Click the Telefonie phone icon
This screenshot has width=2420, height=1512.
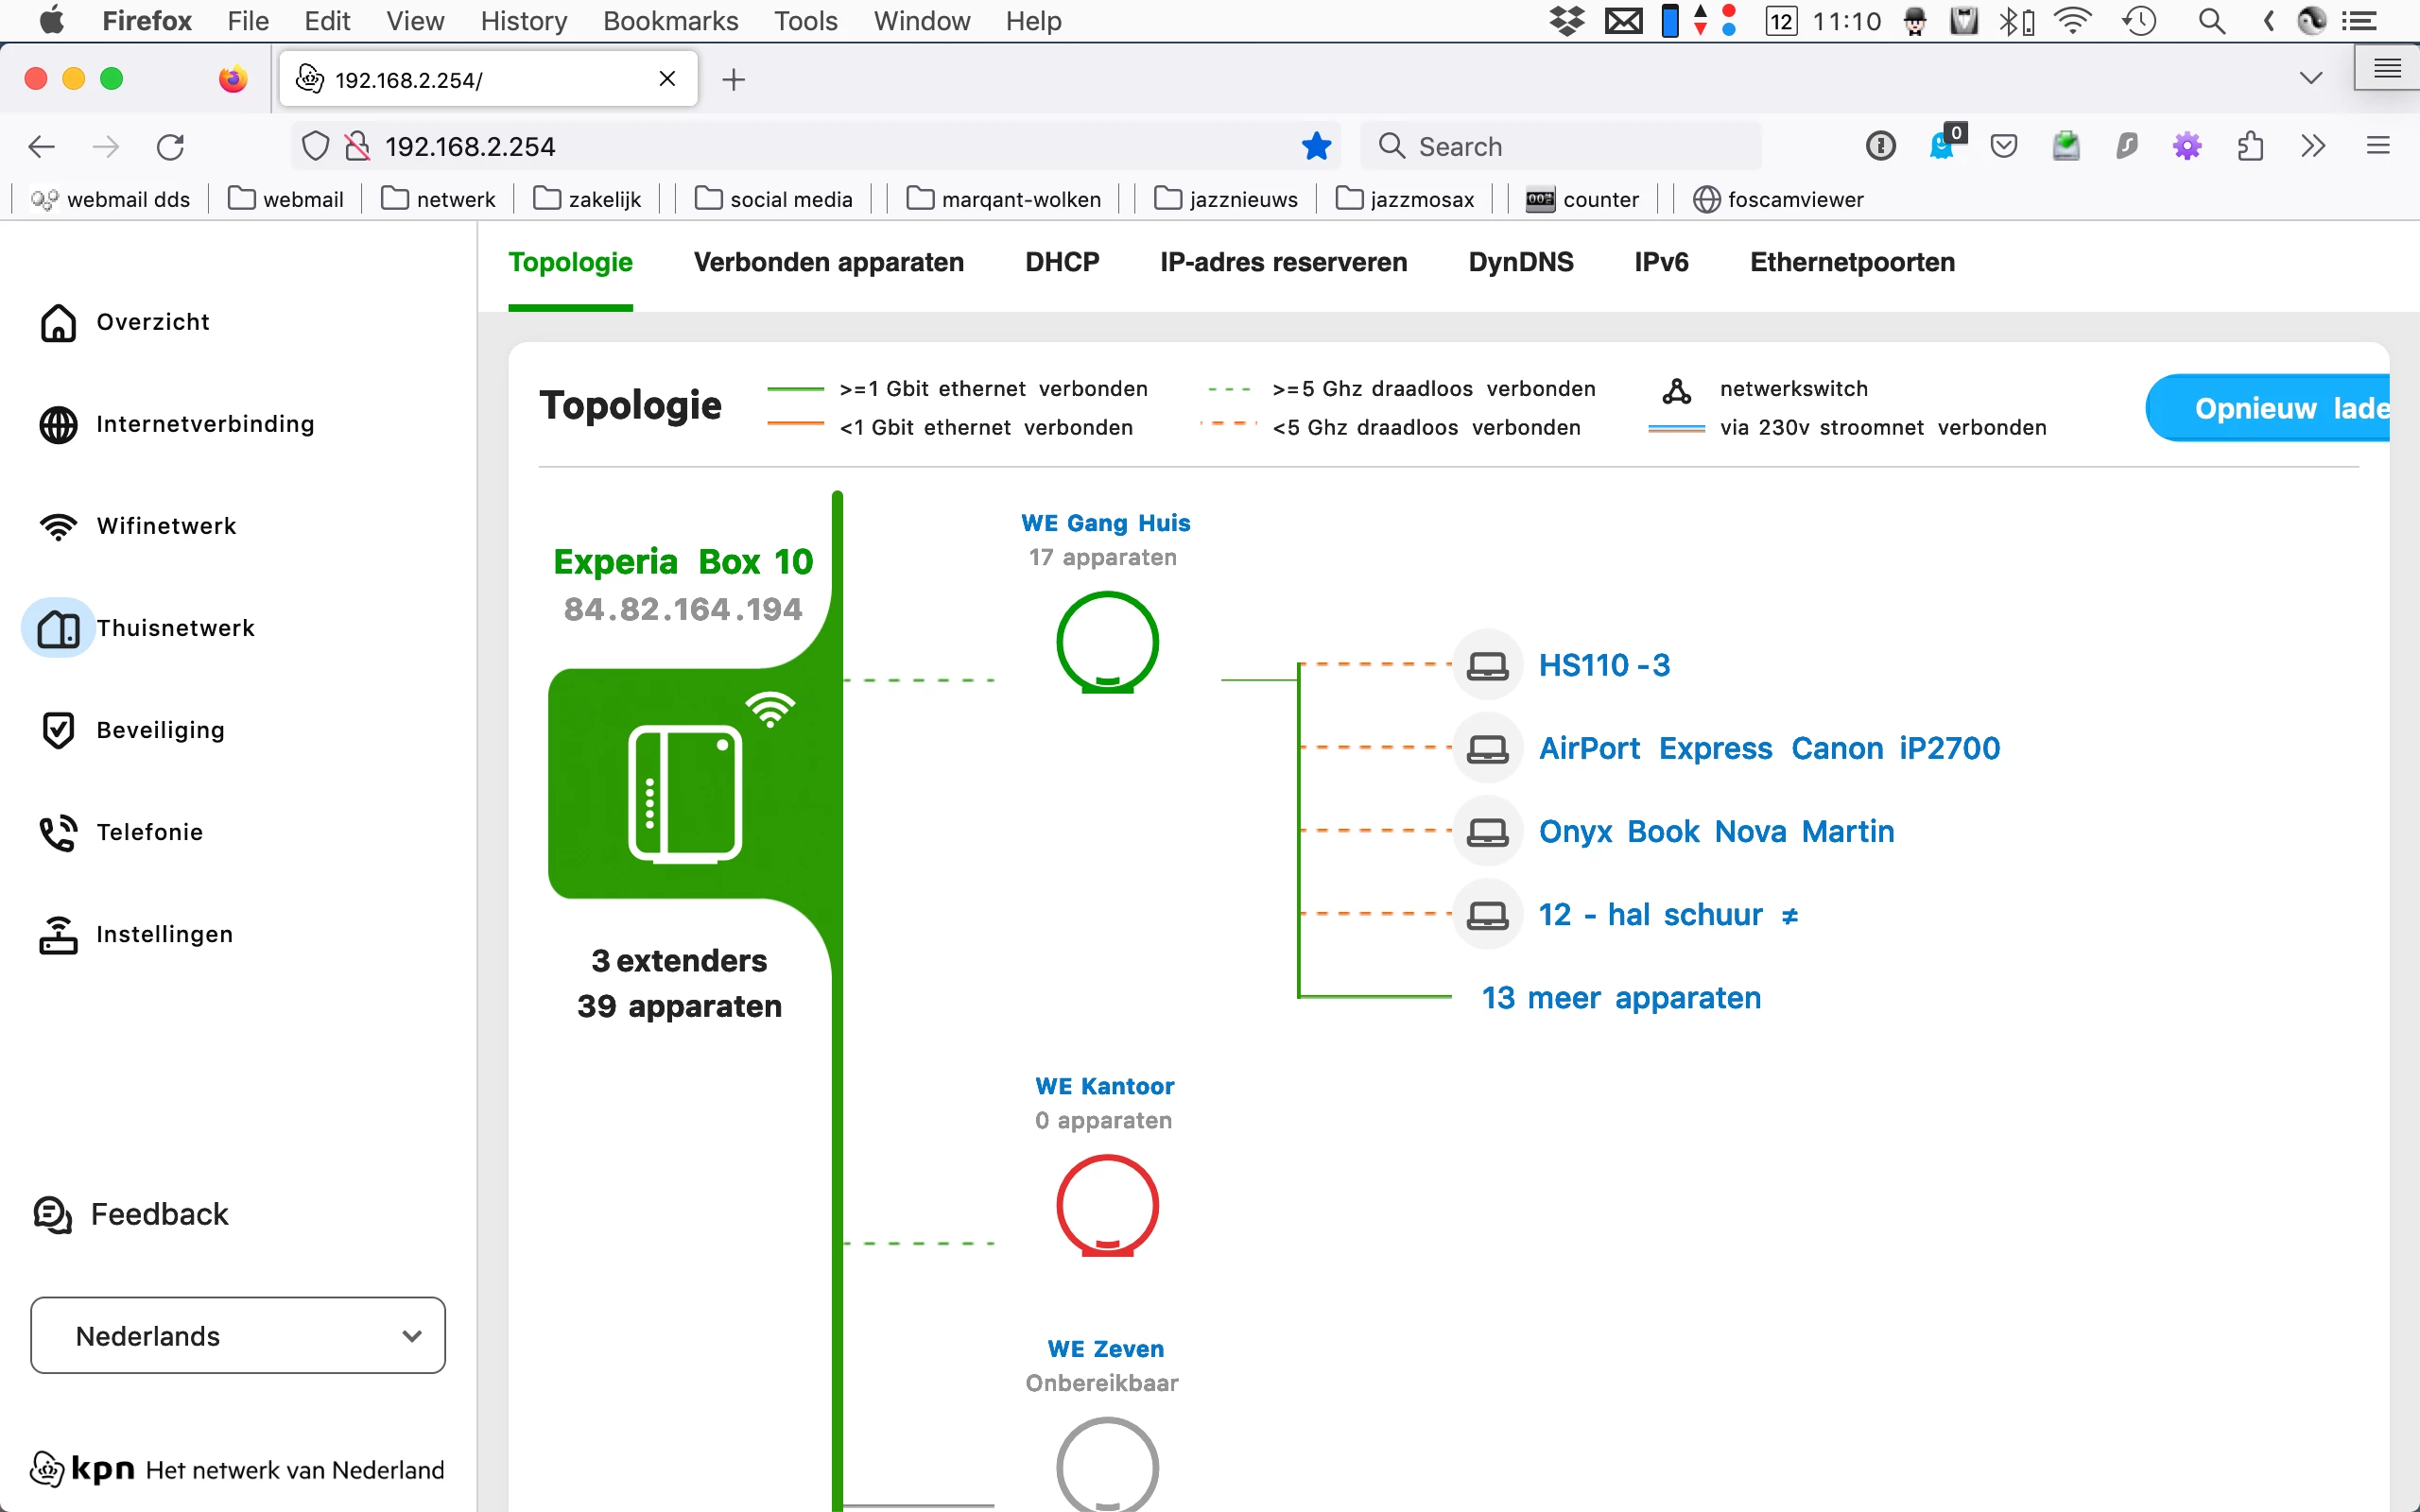tap(58, 832)
